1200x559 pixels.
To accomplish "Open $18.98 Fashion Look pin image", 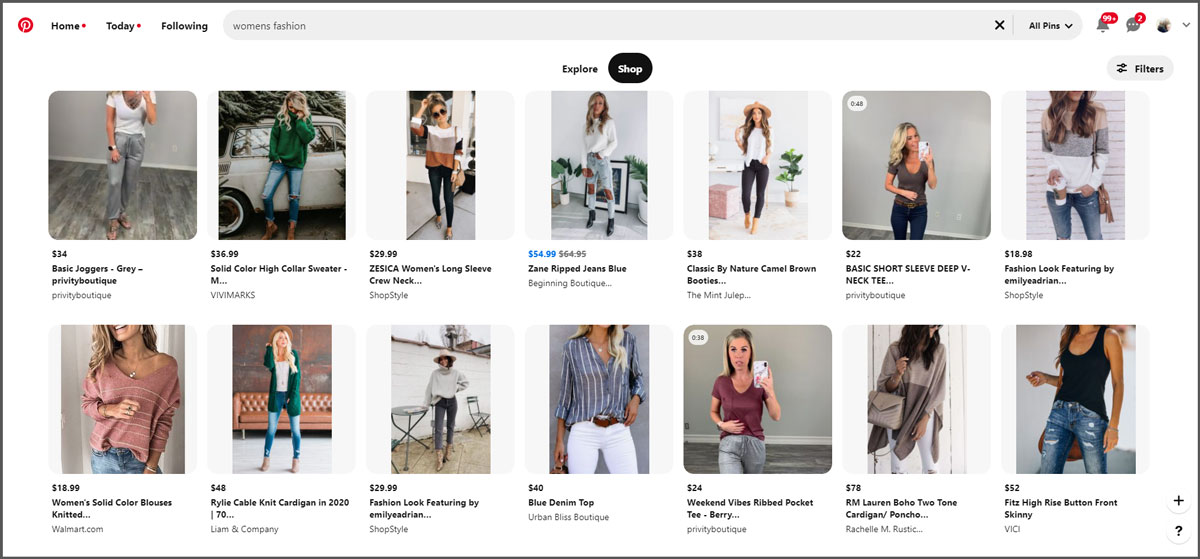I will pyautogui.click(x=1075, y=165).
